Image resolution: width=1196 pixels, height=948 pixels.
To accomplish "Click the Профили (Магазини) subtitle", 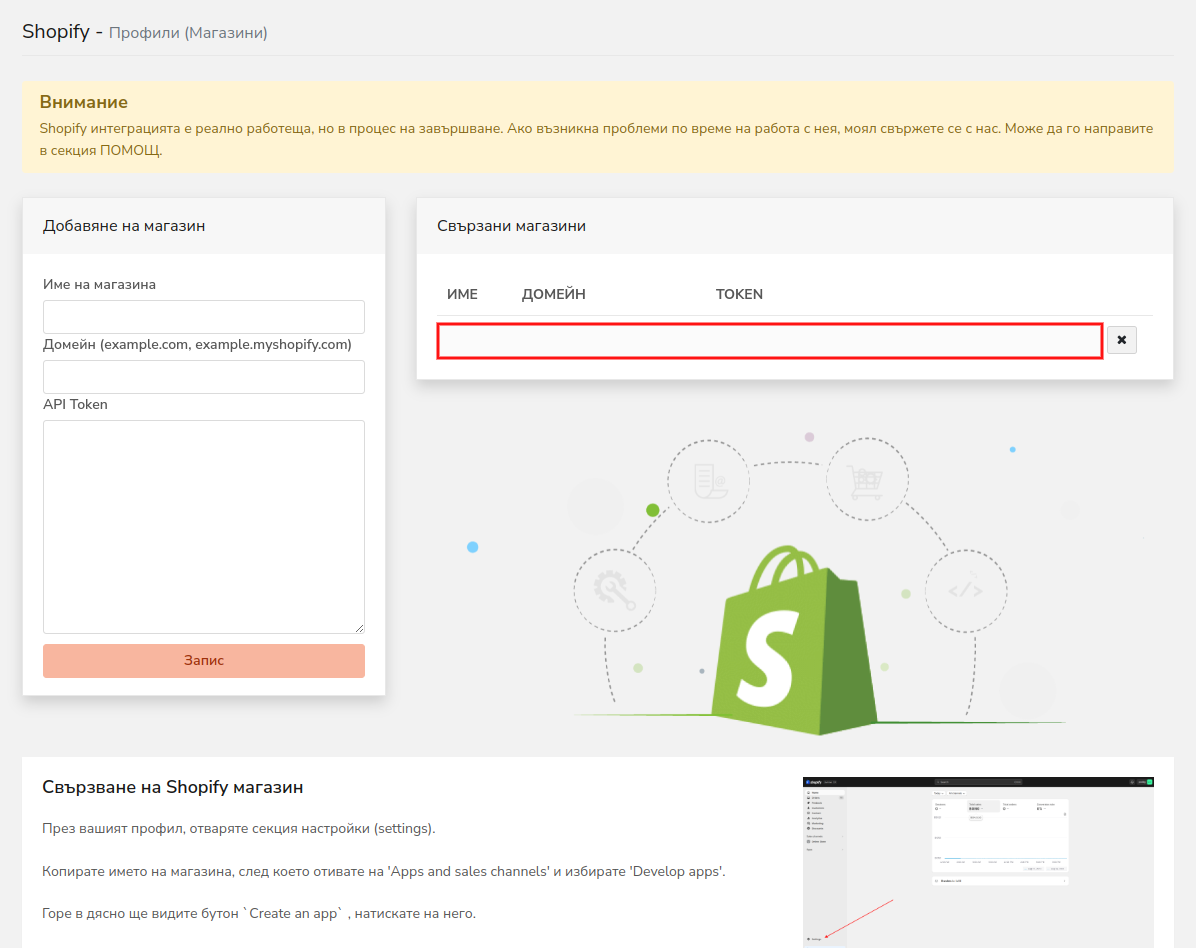I will tap(188, 33).
